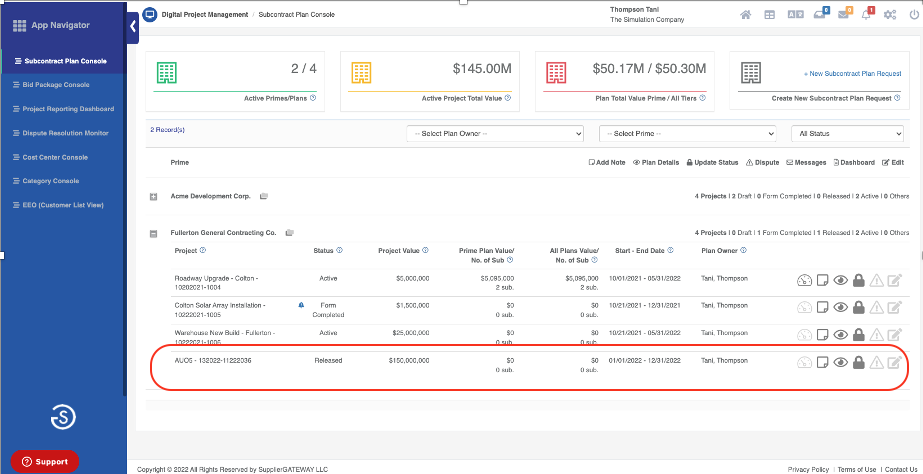
Task: Open the Select Prime dropdown
Action: (x=688, y=134)
